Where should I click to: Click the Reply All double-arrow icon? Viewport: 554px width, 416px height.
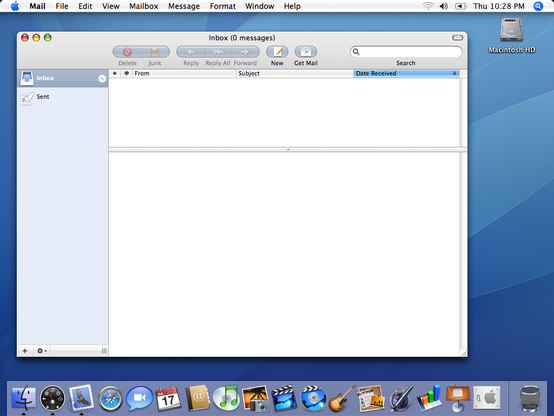click(218, 52)
